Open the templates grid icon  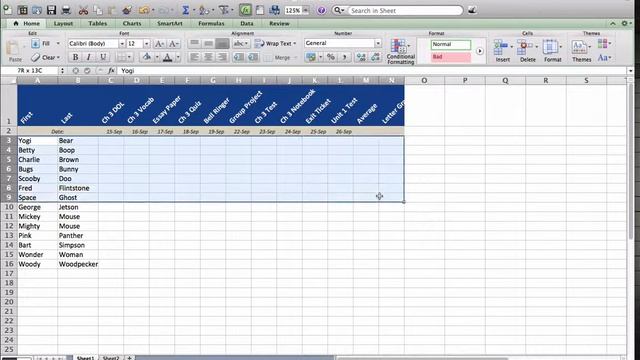point(22,10)
